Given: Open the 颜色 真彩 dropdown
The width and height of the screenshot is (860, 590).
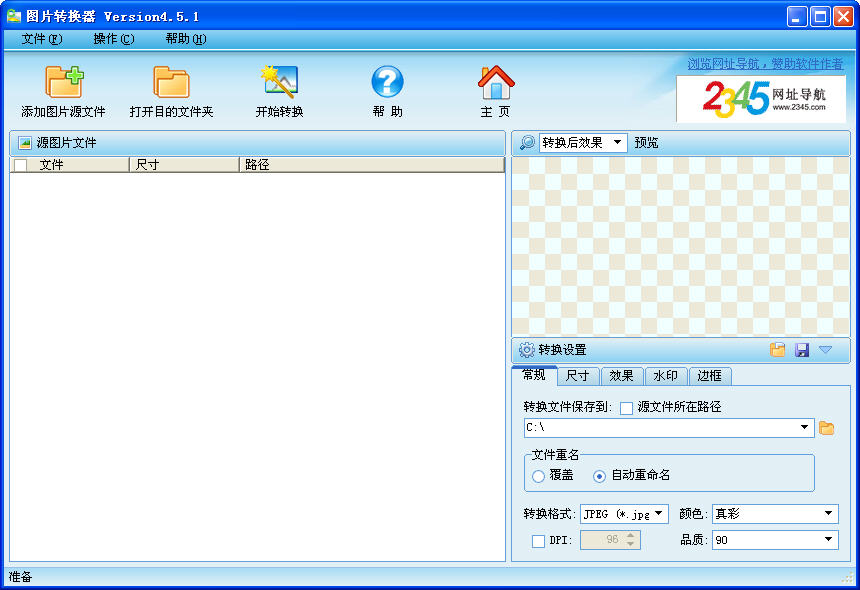Looking at the screenshot, I should point(775,514).
